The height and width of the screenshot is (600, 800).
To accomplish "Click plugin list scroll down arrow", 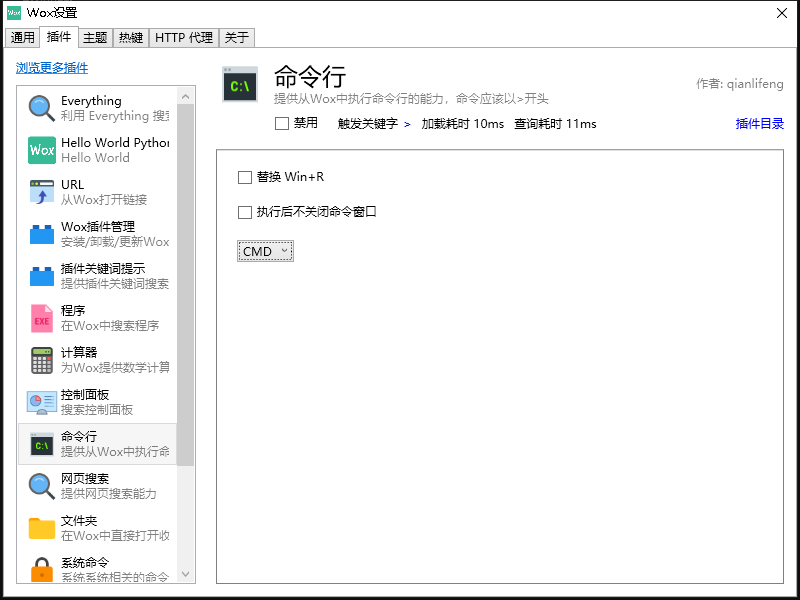I will (185, 574).
